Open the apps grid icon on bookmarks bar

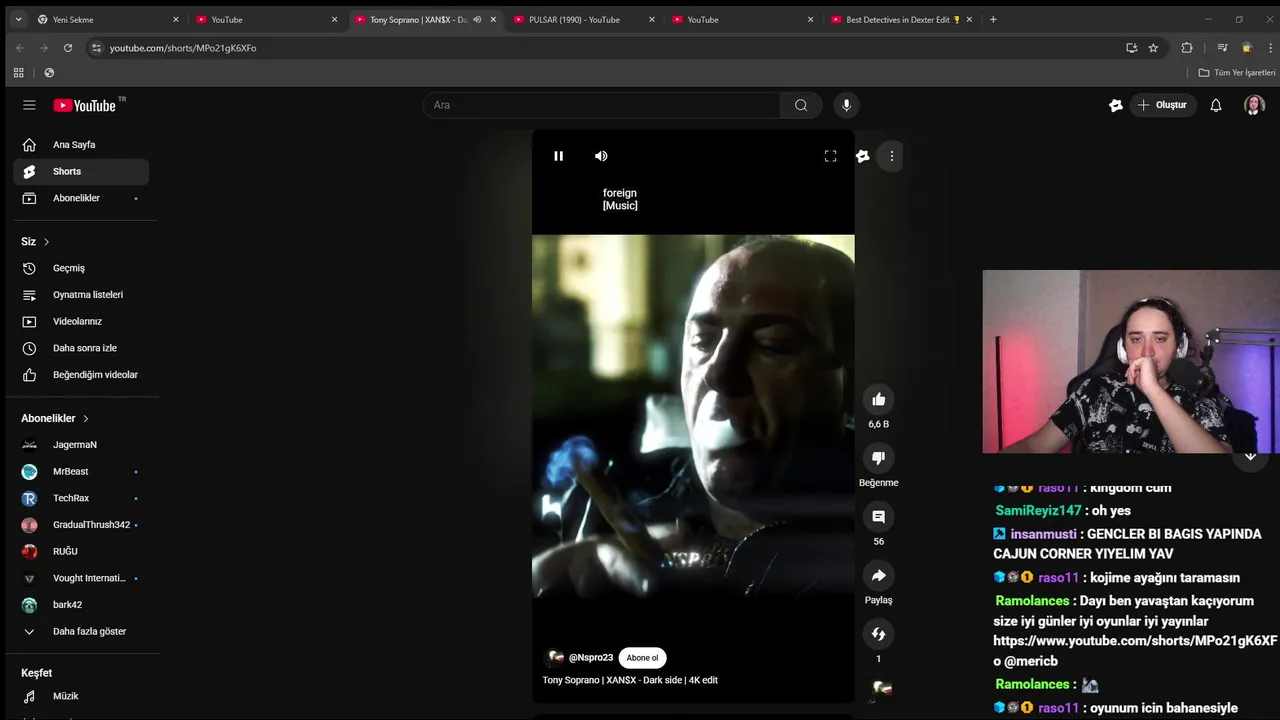(x=18, y=72)
